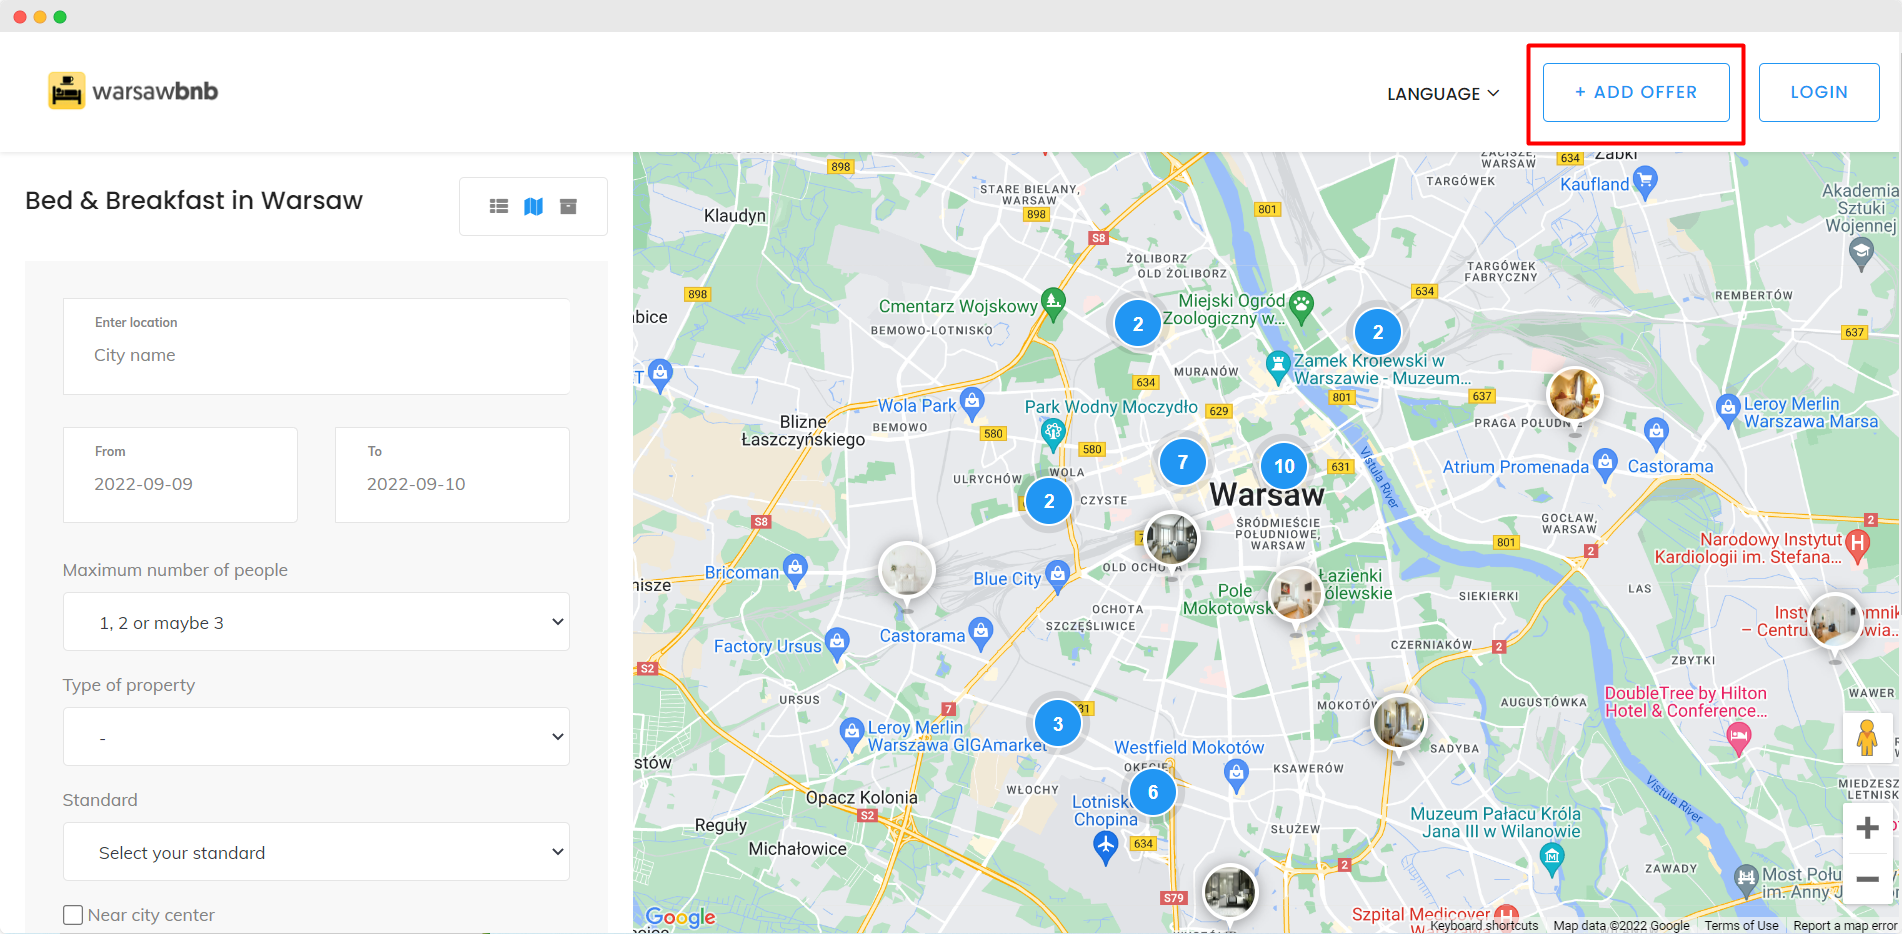1902x934 pixels.
Task: Open listing photo marker near Łazienki Królewskie
Action: tap(1296, 594)
